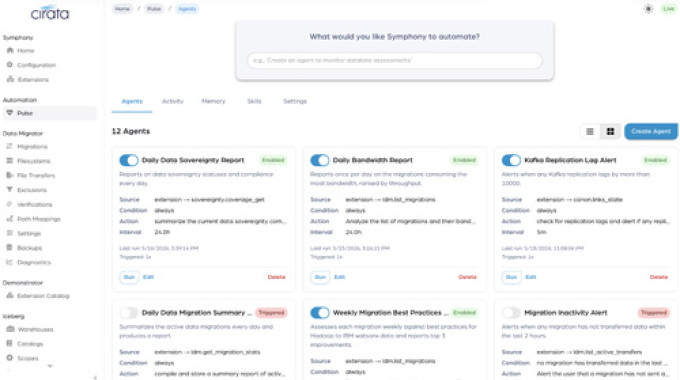Viewport: 680px width, 380px height.
Task: Open the Verifications icon in sidebar
Action: tap(10, 204)
